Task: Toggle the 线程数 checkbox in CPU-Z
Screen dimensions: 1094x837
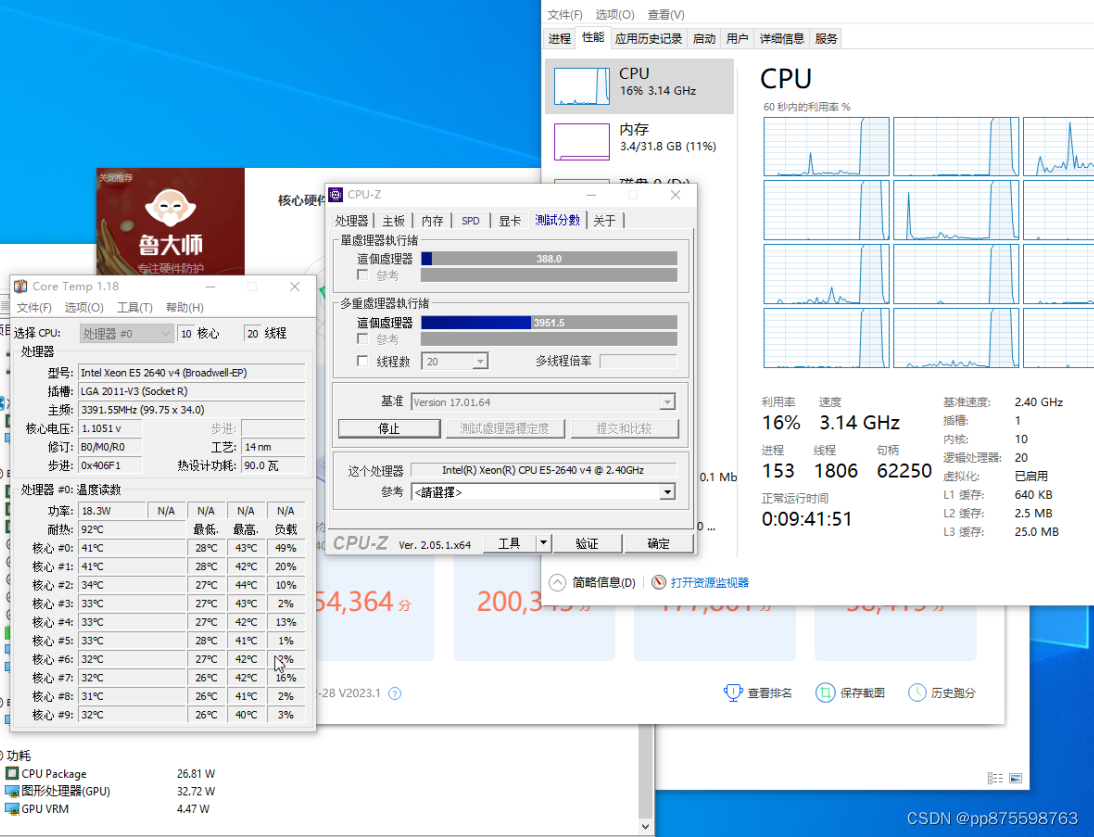Action: click(x=363, y=361)
